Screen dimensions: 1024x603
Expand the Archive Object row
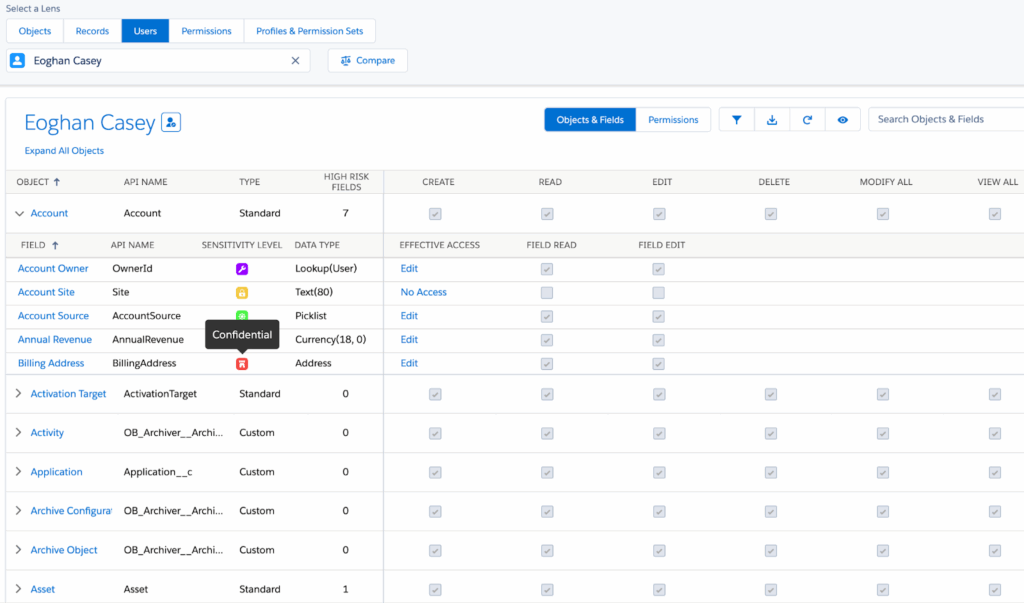point(18,550)
